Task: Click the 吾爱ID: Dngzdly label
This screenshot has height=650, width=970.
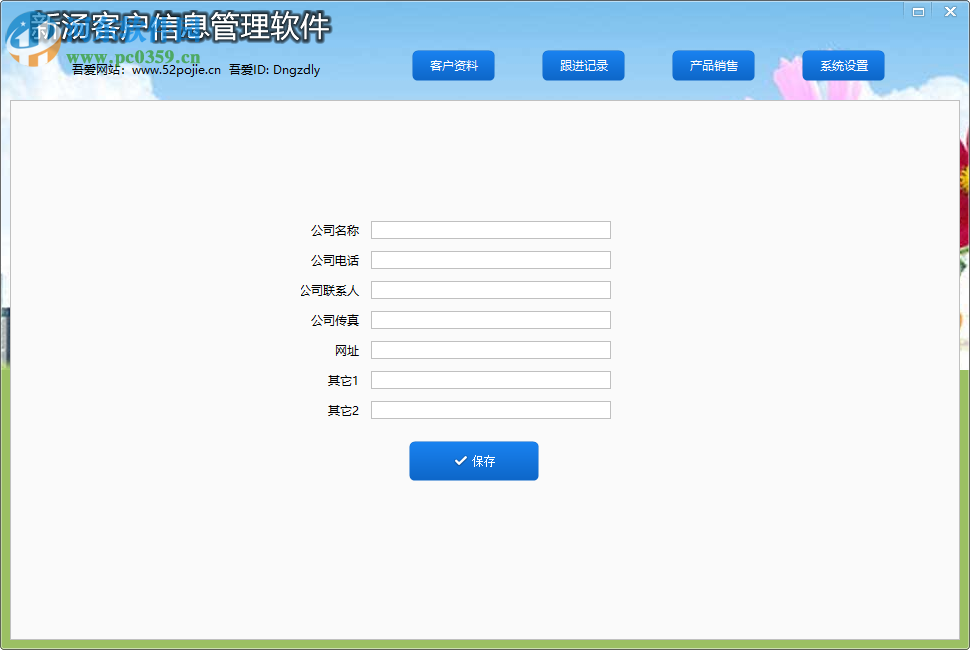Action: coord(273,70)
